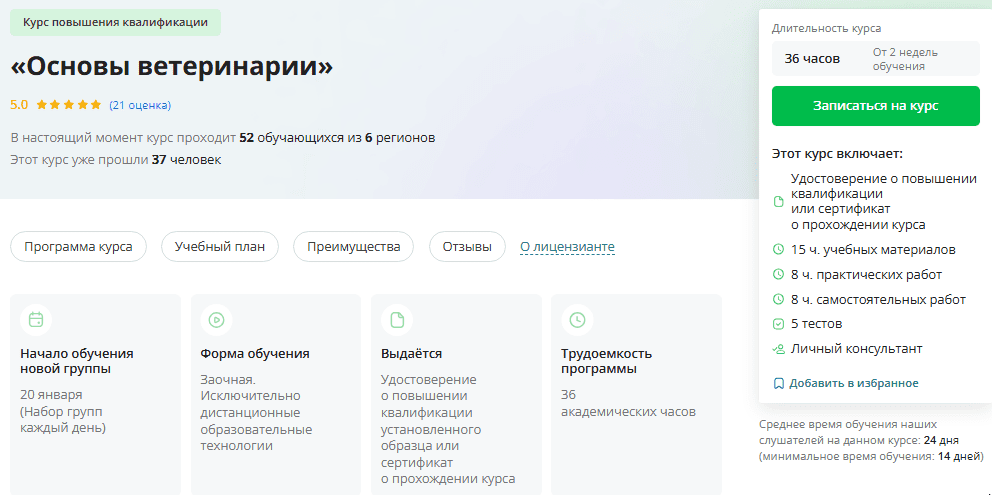Switch to the Учебный план tab
Image resolution: width=992 pixels, height=495 pixels.
(x=220, y=247)
